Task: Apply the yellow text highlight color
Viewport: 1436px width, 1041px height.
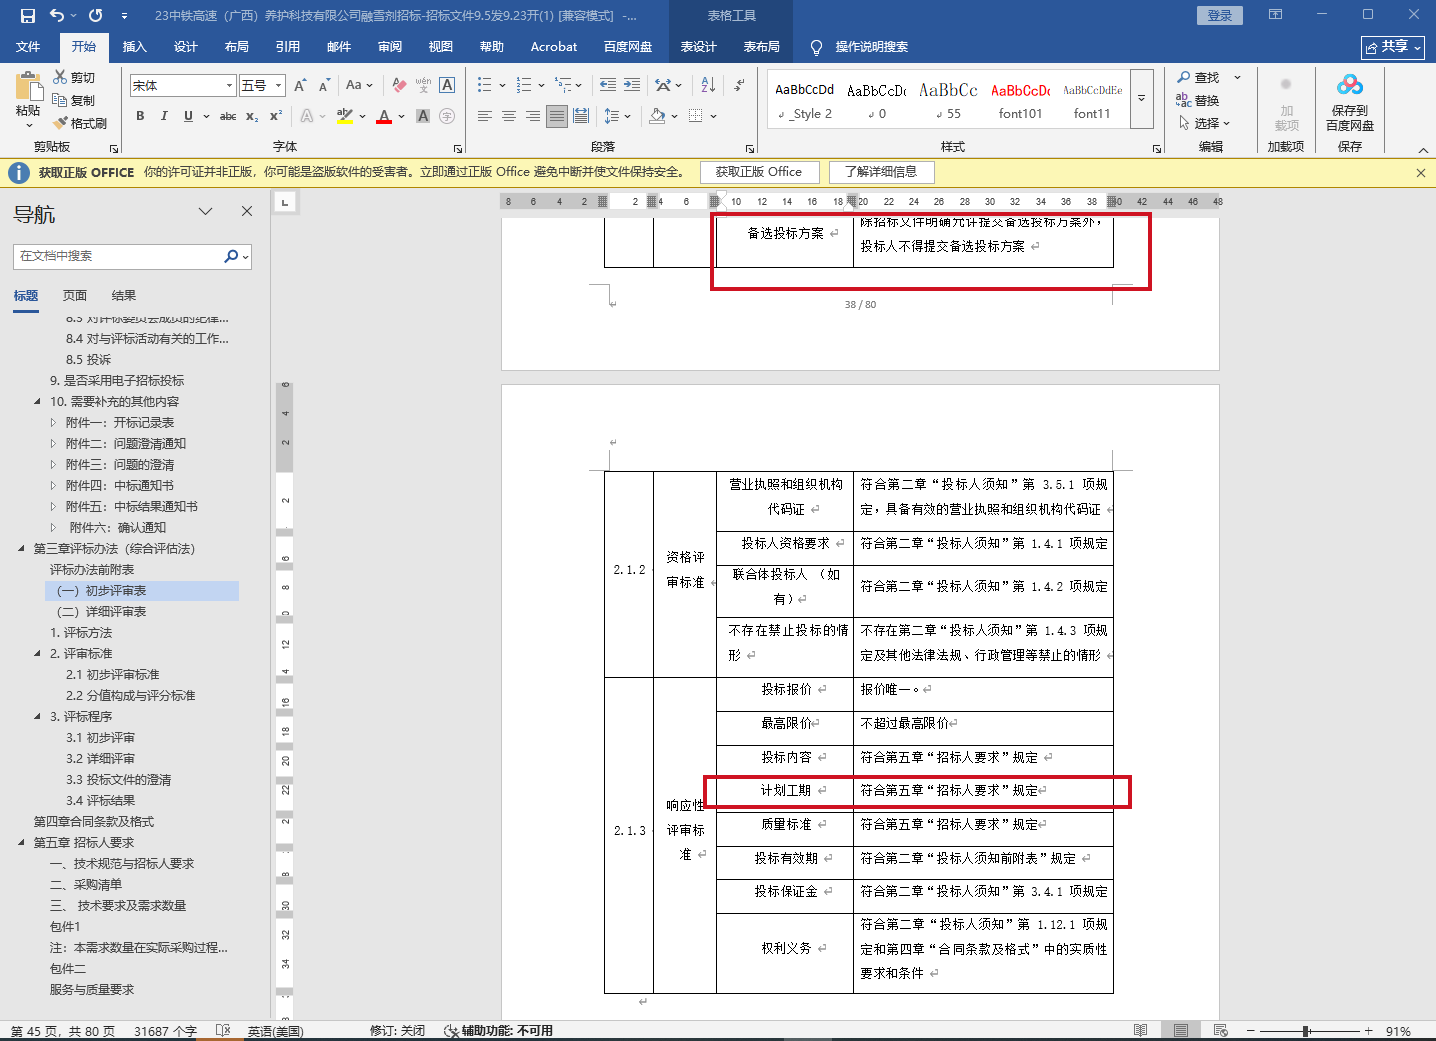Action: point(345,116)
